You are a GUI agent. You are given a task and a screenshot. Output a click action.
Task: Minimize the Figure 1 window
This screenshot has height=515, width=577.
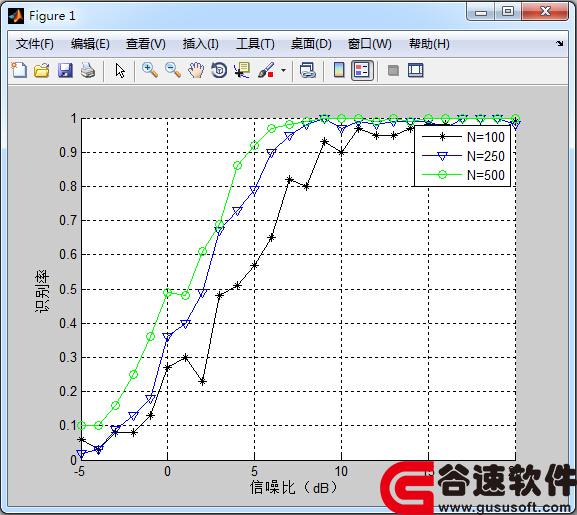tap(481, 11)
